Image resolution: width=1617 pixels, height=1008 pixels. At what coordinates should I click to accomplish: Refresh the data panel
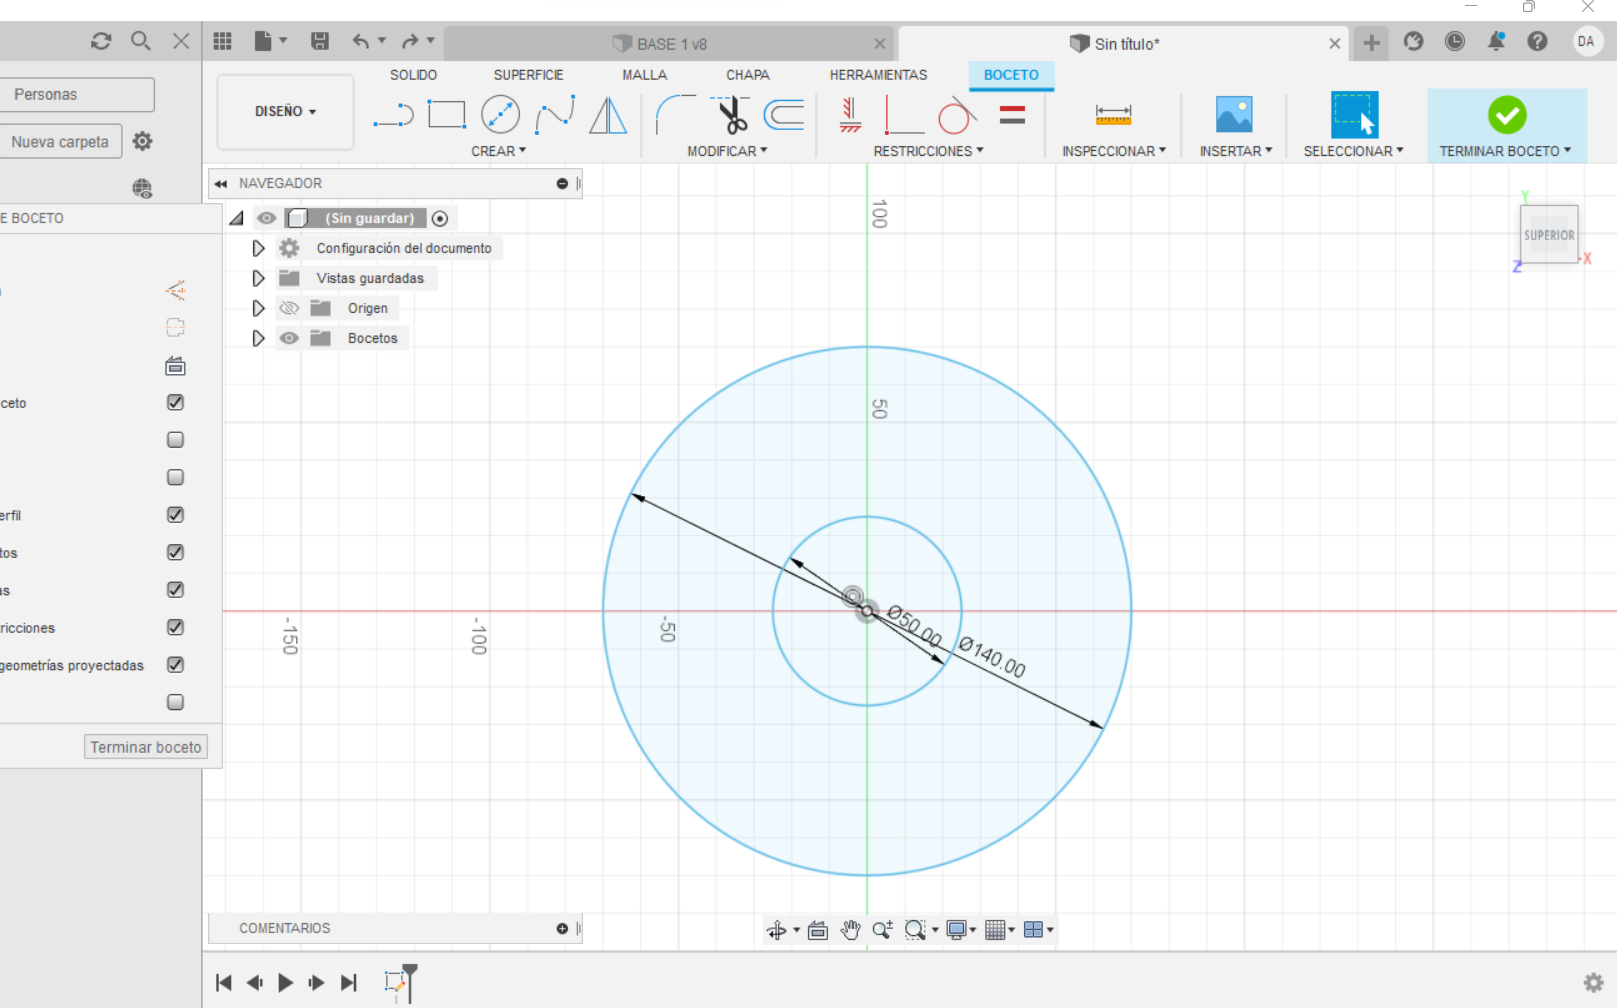pos(101,41)
